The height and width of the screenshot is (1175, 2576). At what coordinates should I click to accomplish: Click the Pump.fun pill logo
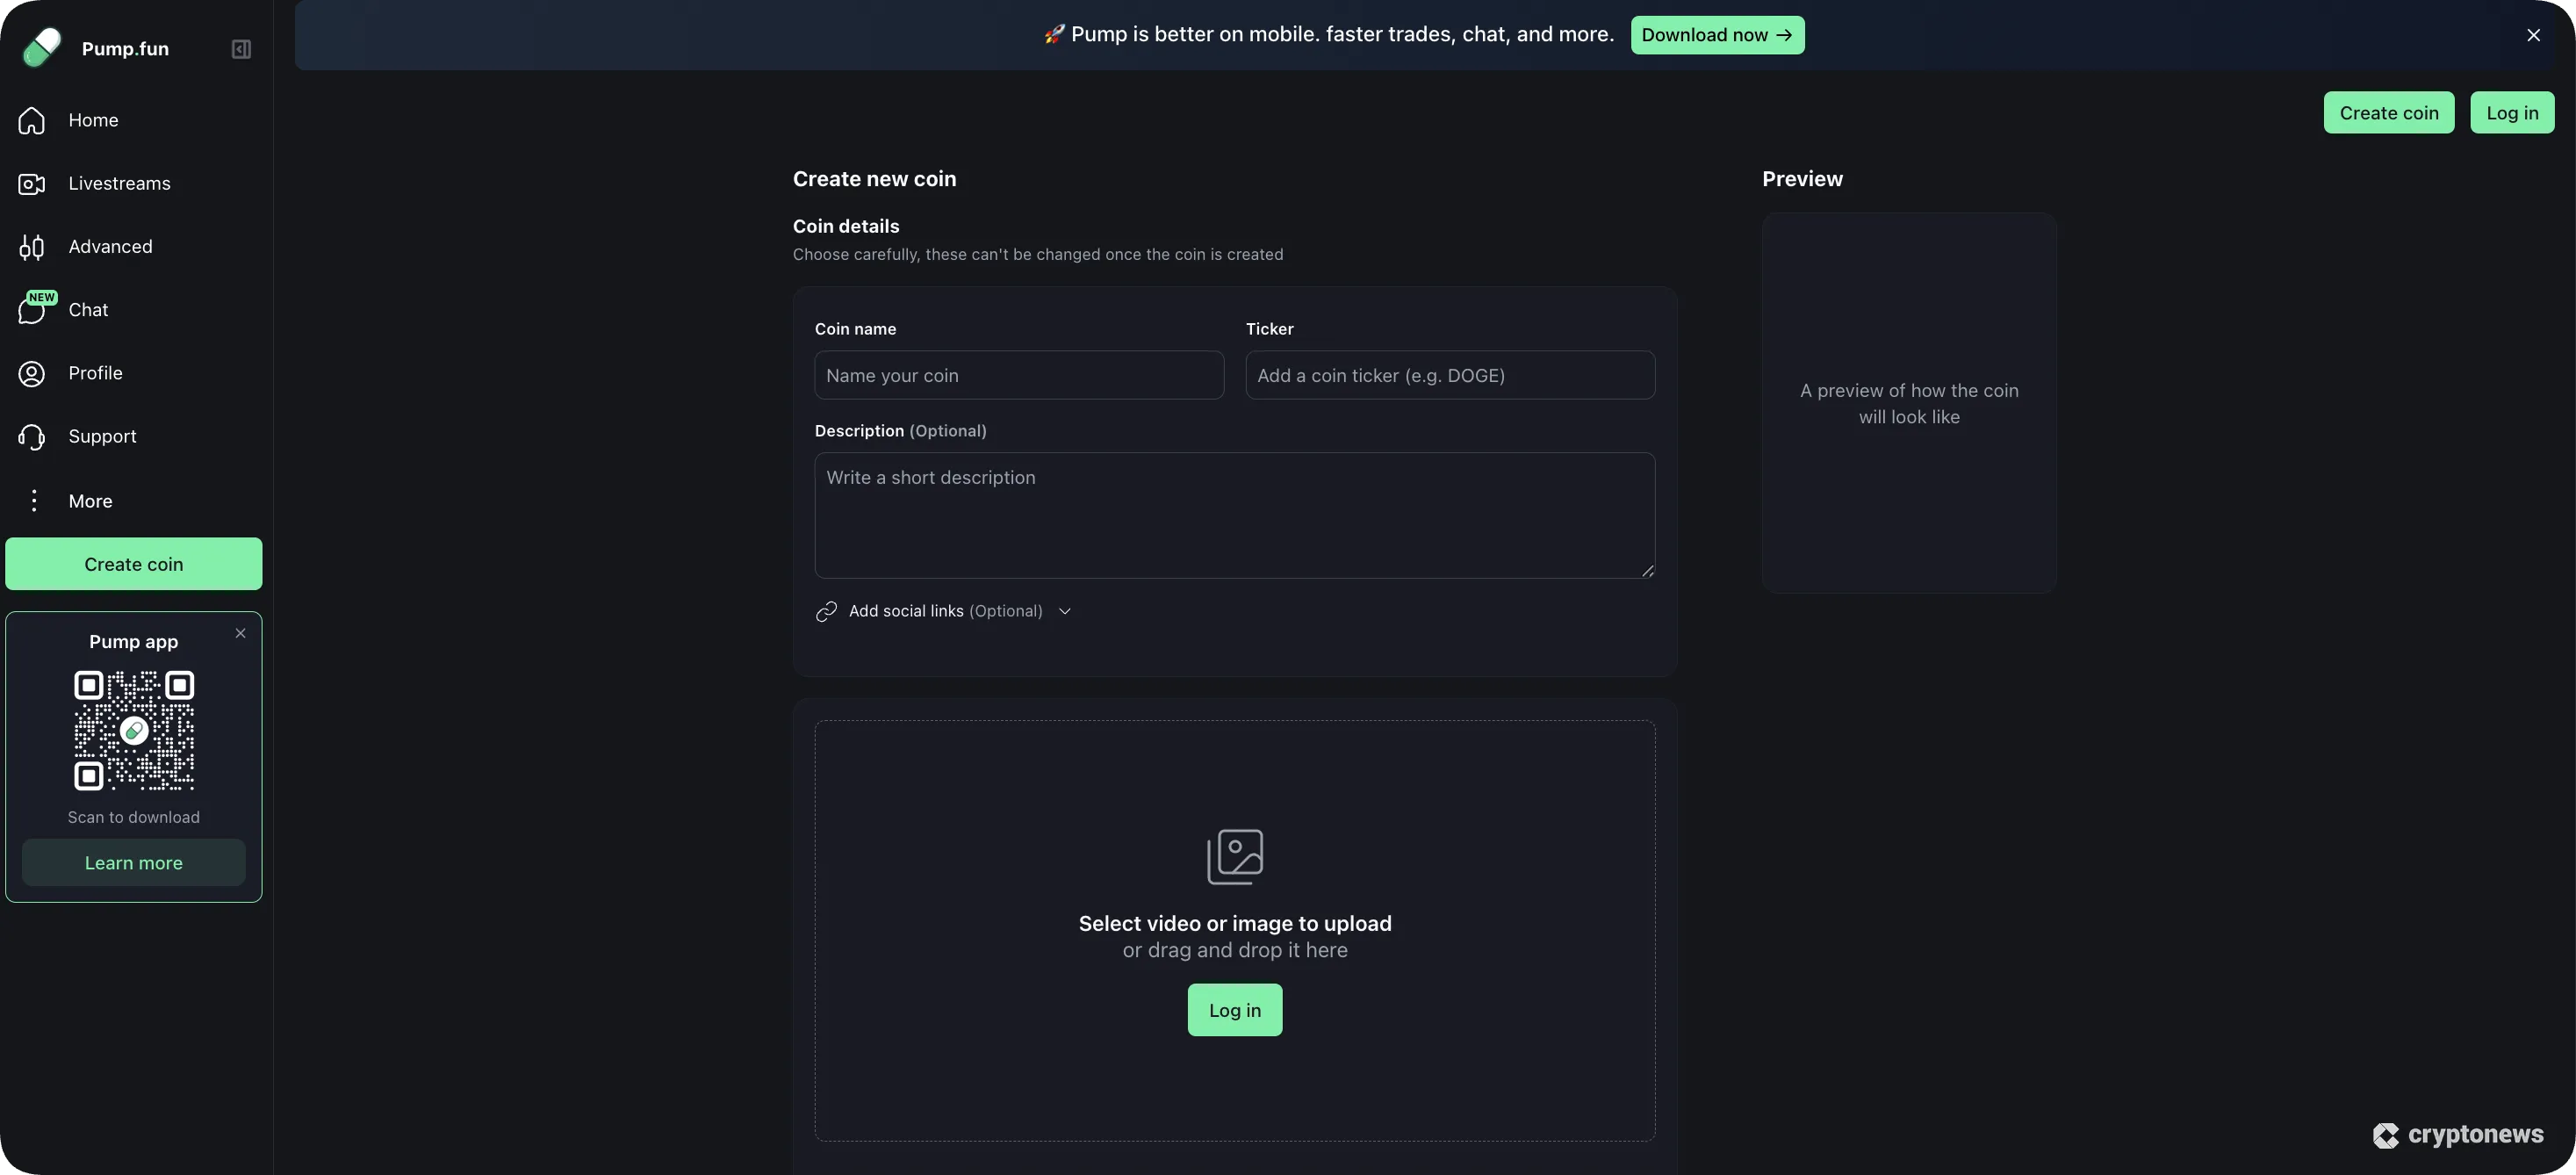click(41, 47)
